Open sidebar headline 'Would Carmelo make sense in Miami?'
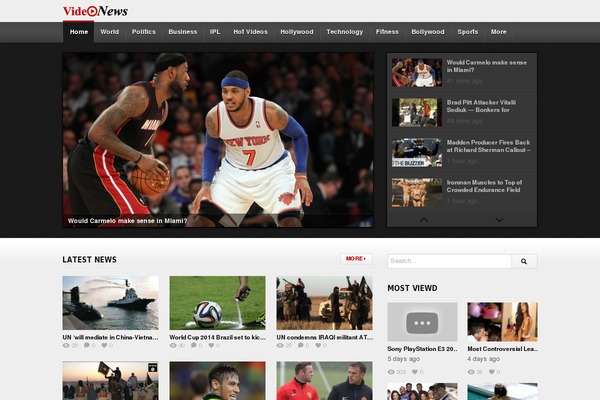600x400 pixels. [486, 66]
